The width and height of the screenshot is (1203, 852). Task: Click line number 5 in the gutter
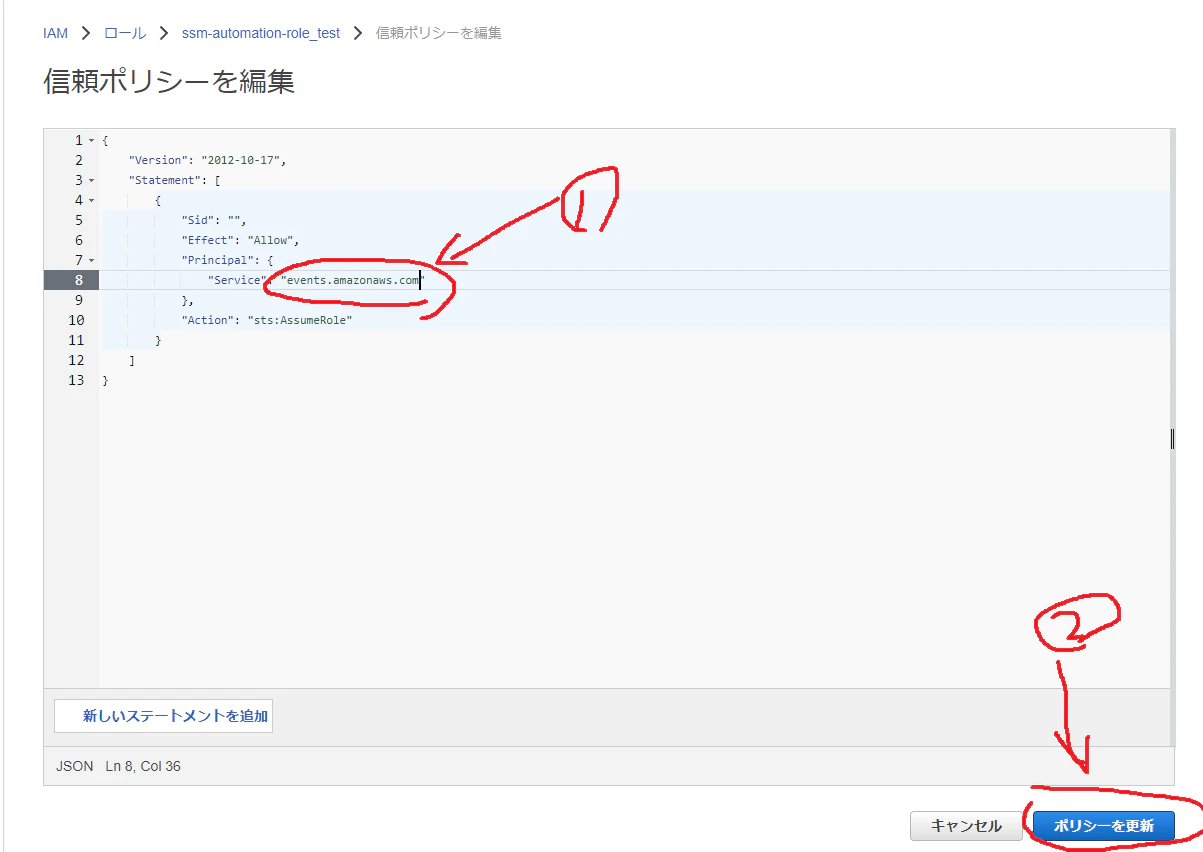point(79,220)
